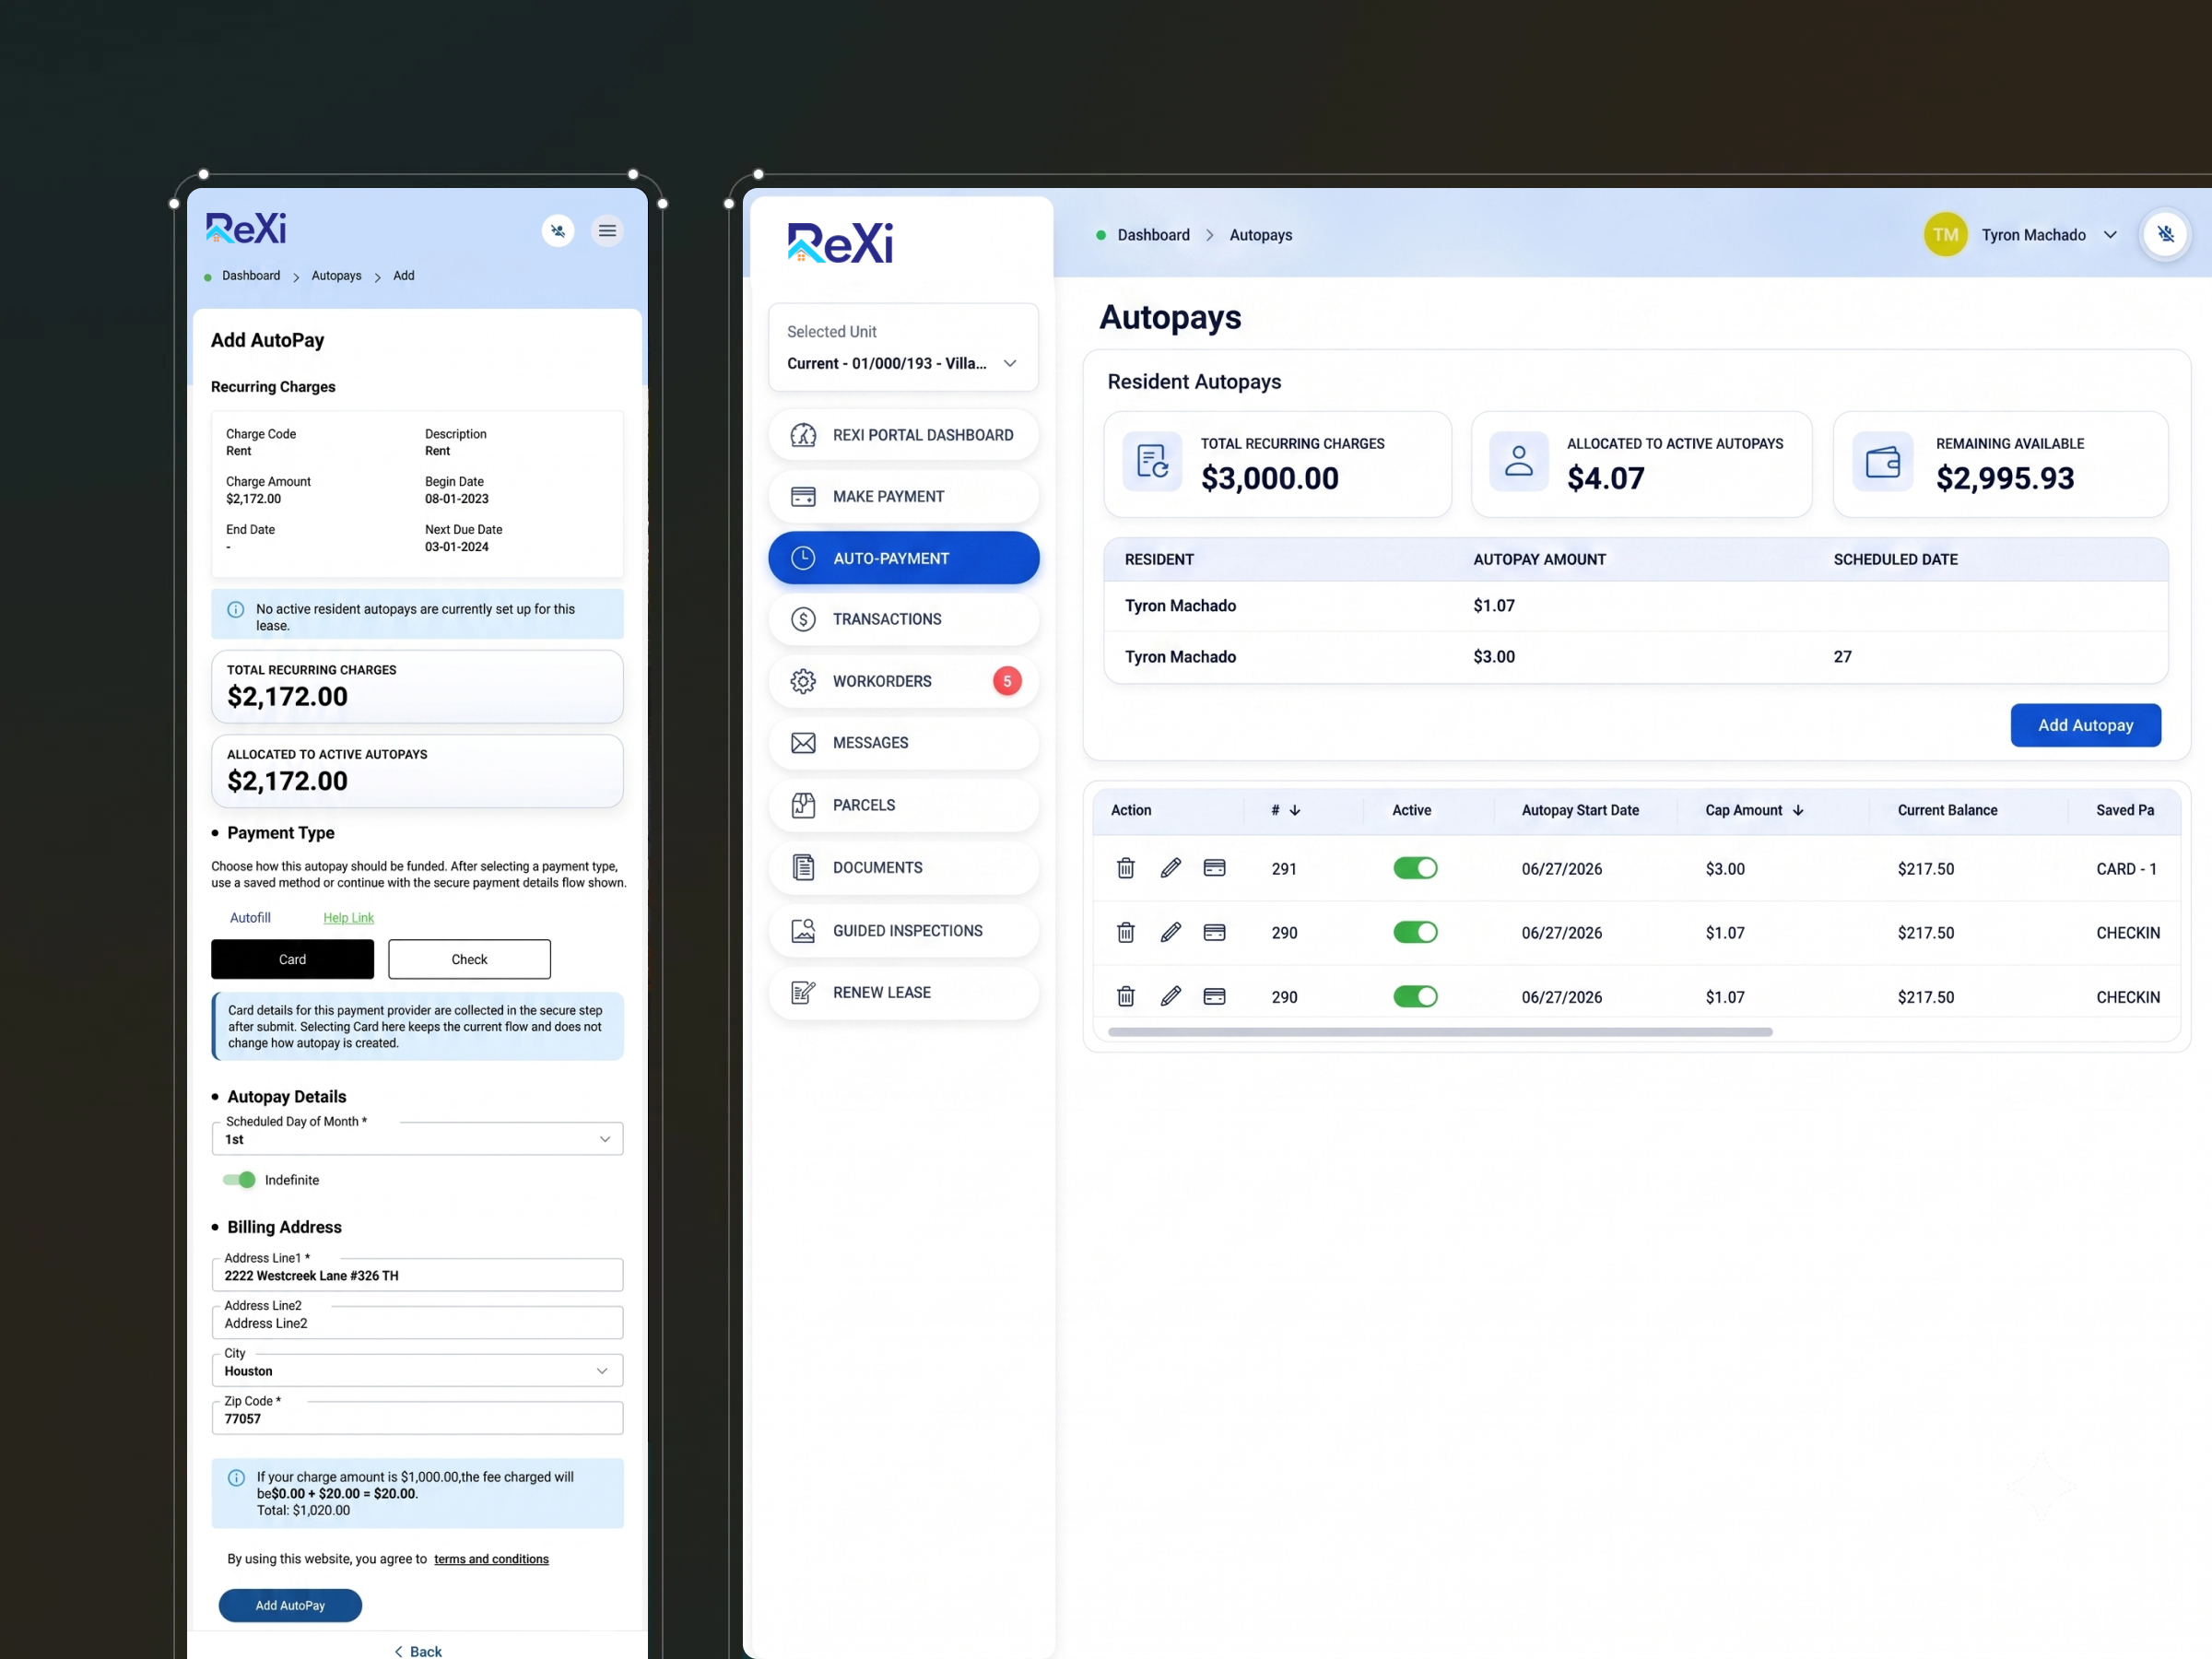
Task: Open Renew Lease page
Action: click(x=903, y=992)
